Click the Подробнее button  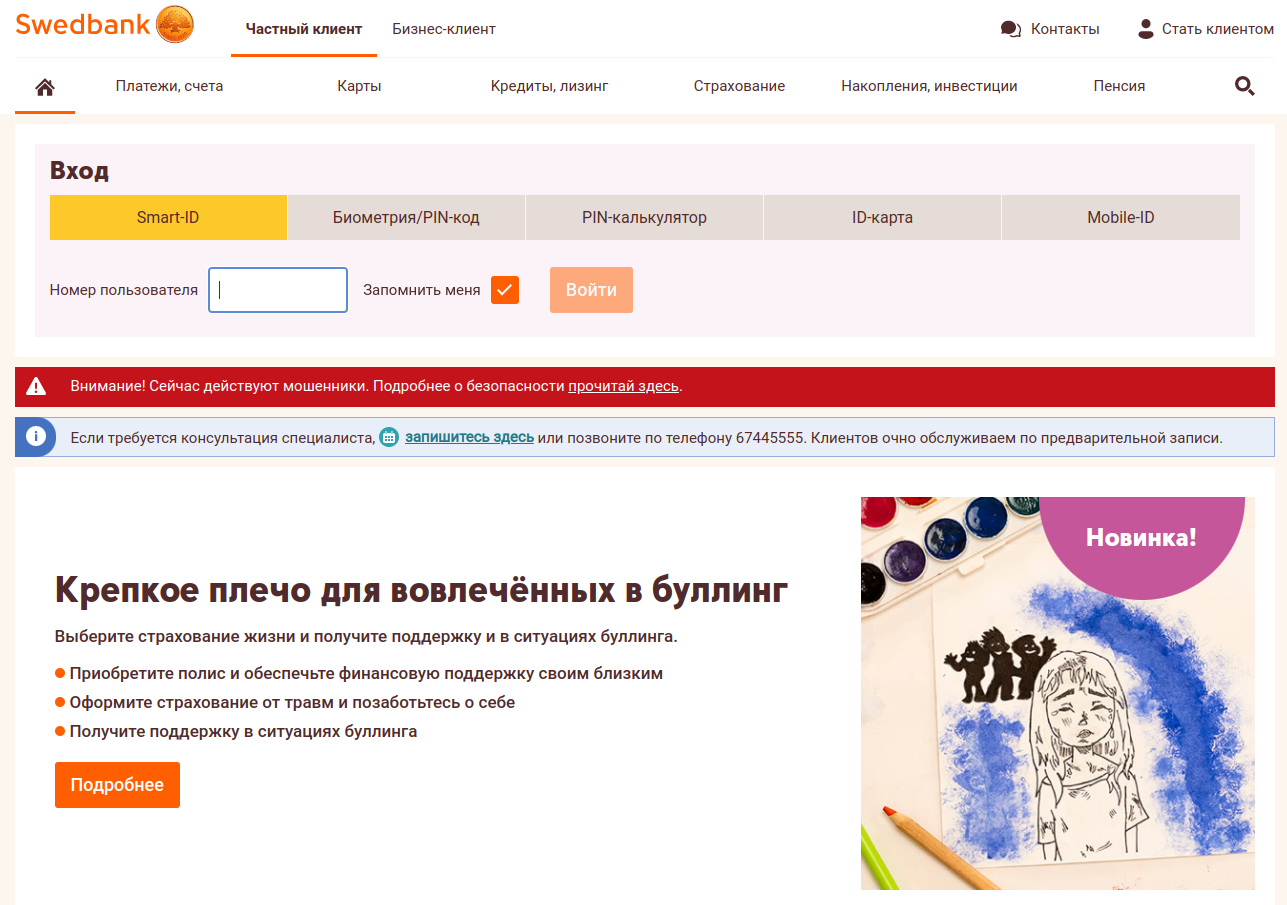tap(117, 785)
